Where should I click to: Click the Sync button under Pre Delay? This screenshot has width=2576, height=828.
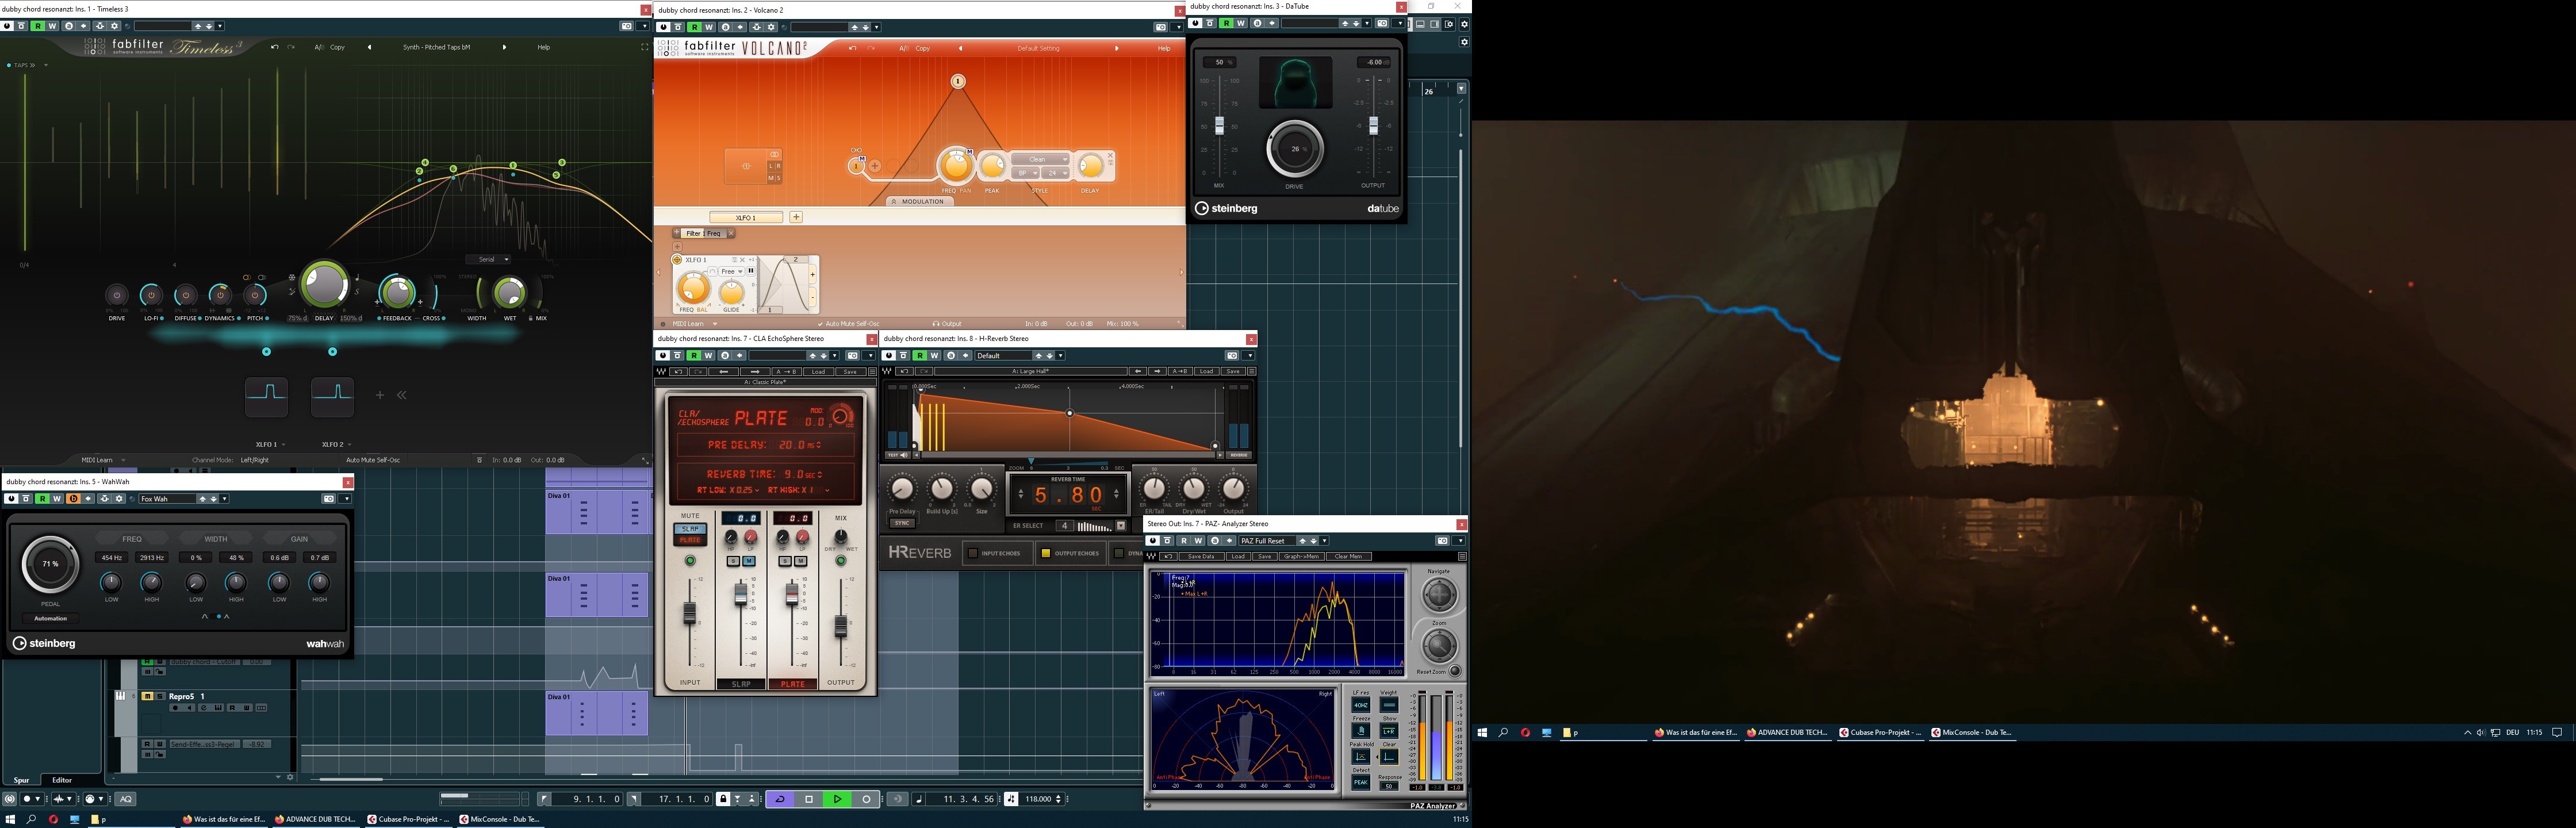pos(902,523)
